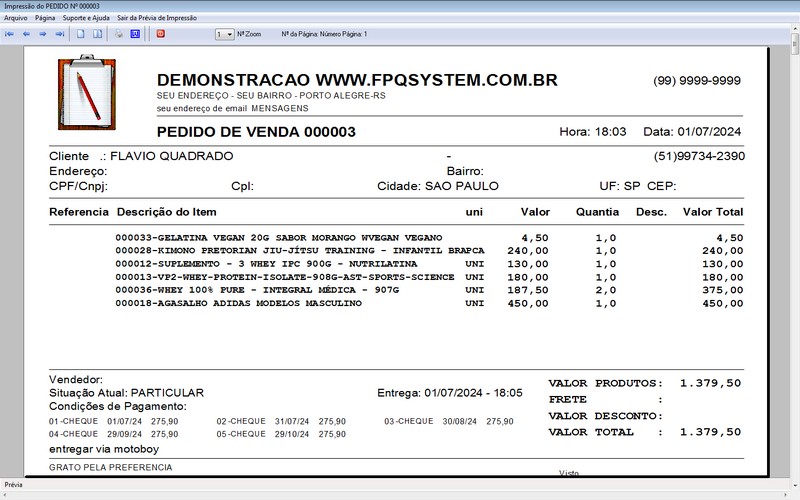Jump to the last page arrow

[60, 34]
